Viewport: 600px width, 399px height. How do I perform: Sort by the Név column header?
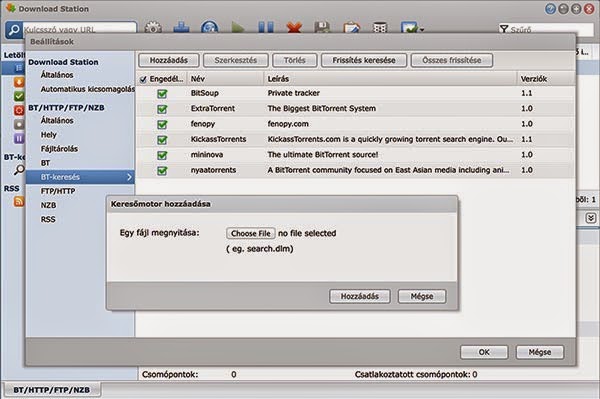(x=225, y=79)
